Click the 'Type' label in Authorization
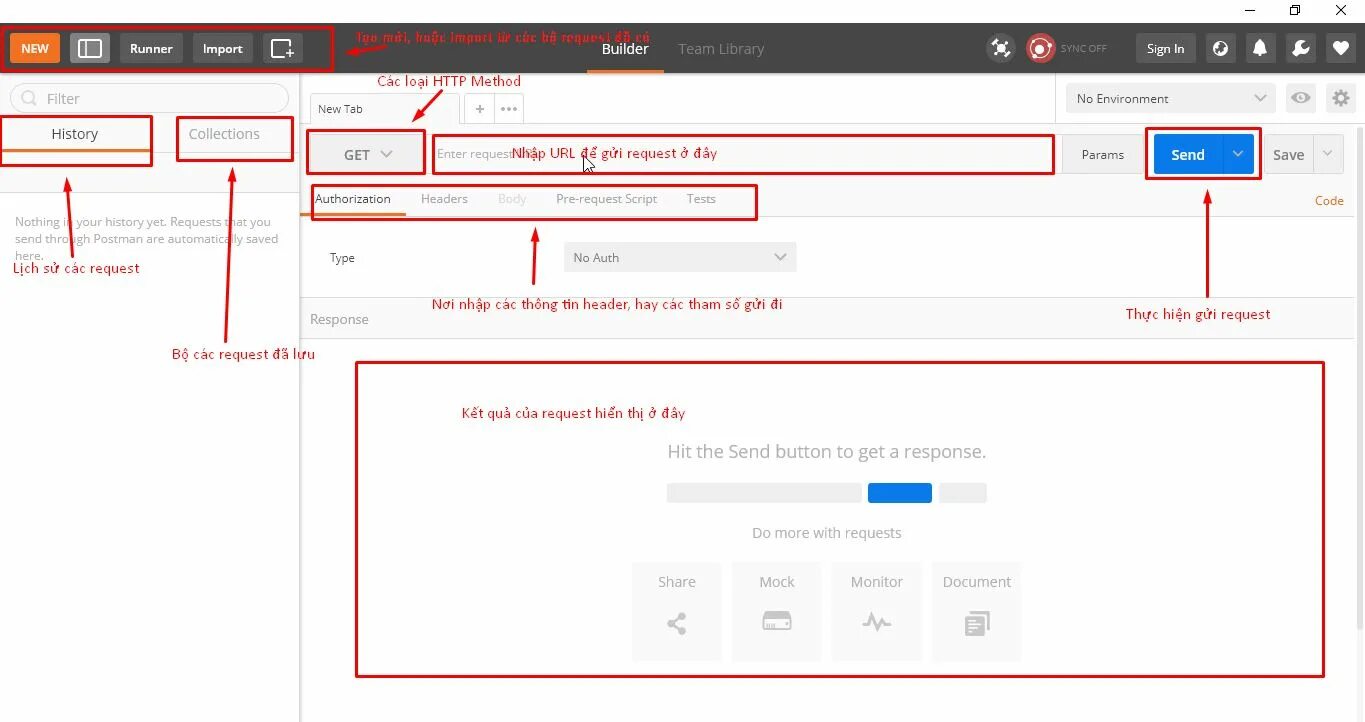Viewport: 1365px width, 722px height. 342,258
